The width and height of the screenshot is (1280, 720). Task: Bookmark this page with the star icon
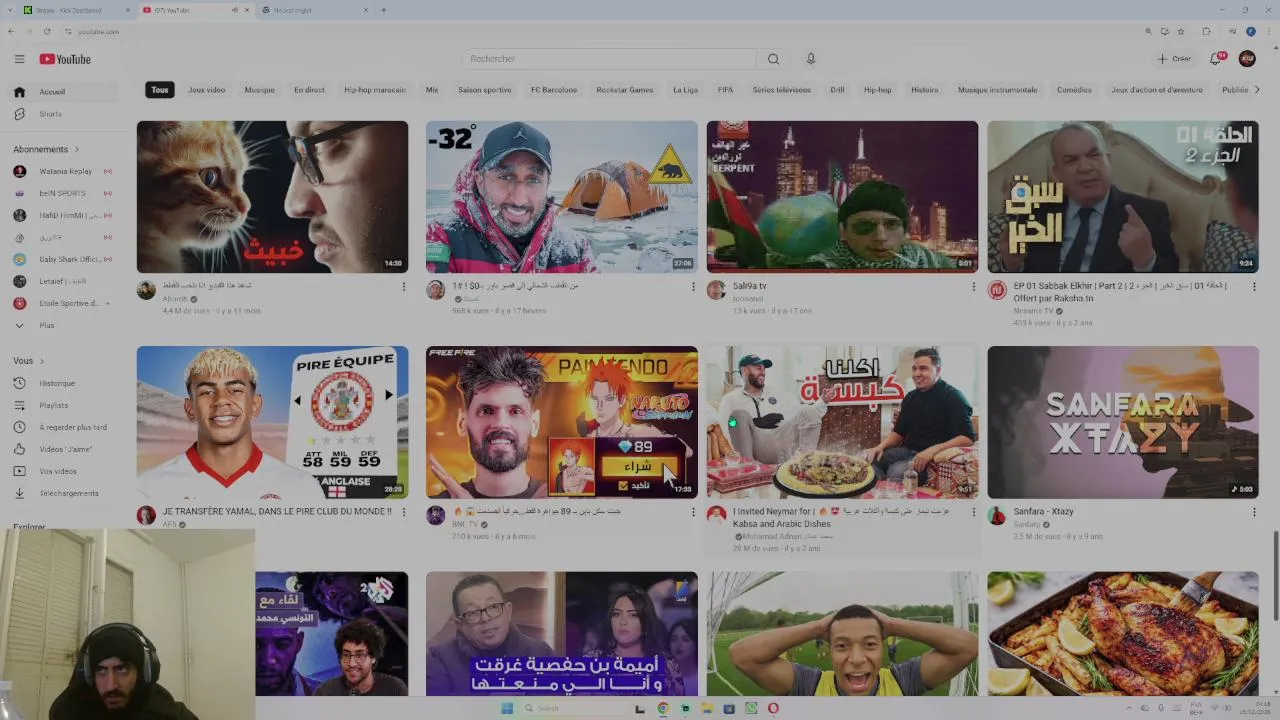pyautogui.click(x=1181, y=31)
